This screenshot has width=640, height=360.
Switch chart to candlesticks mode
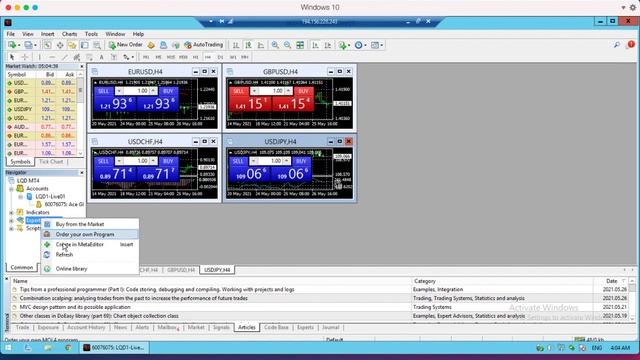(248, 45)
